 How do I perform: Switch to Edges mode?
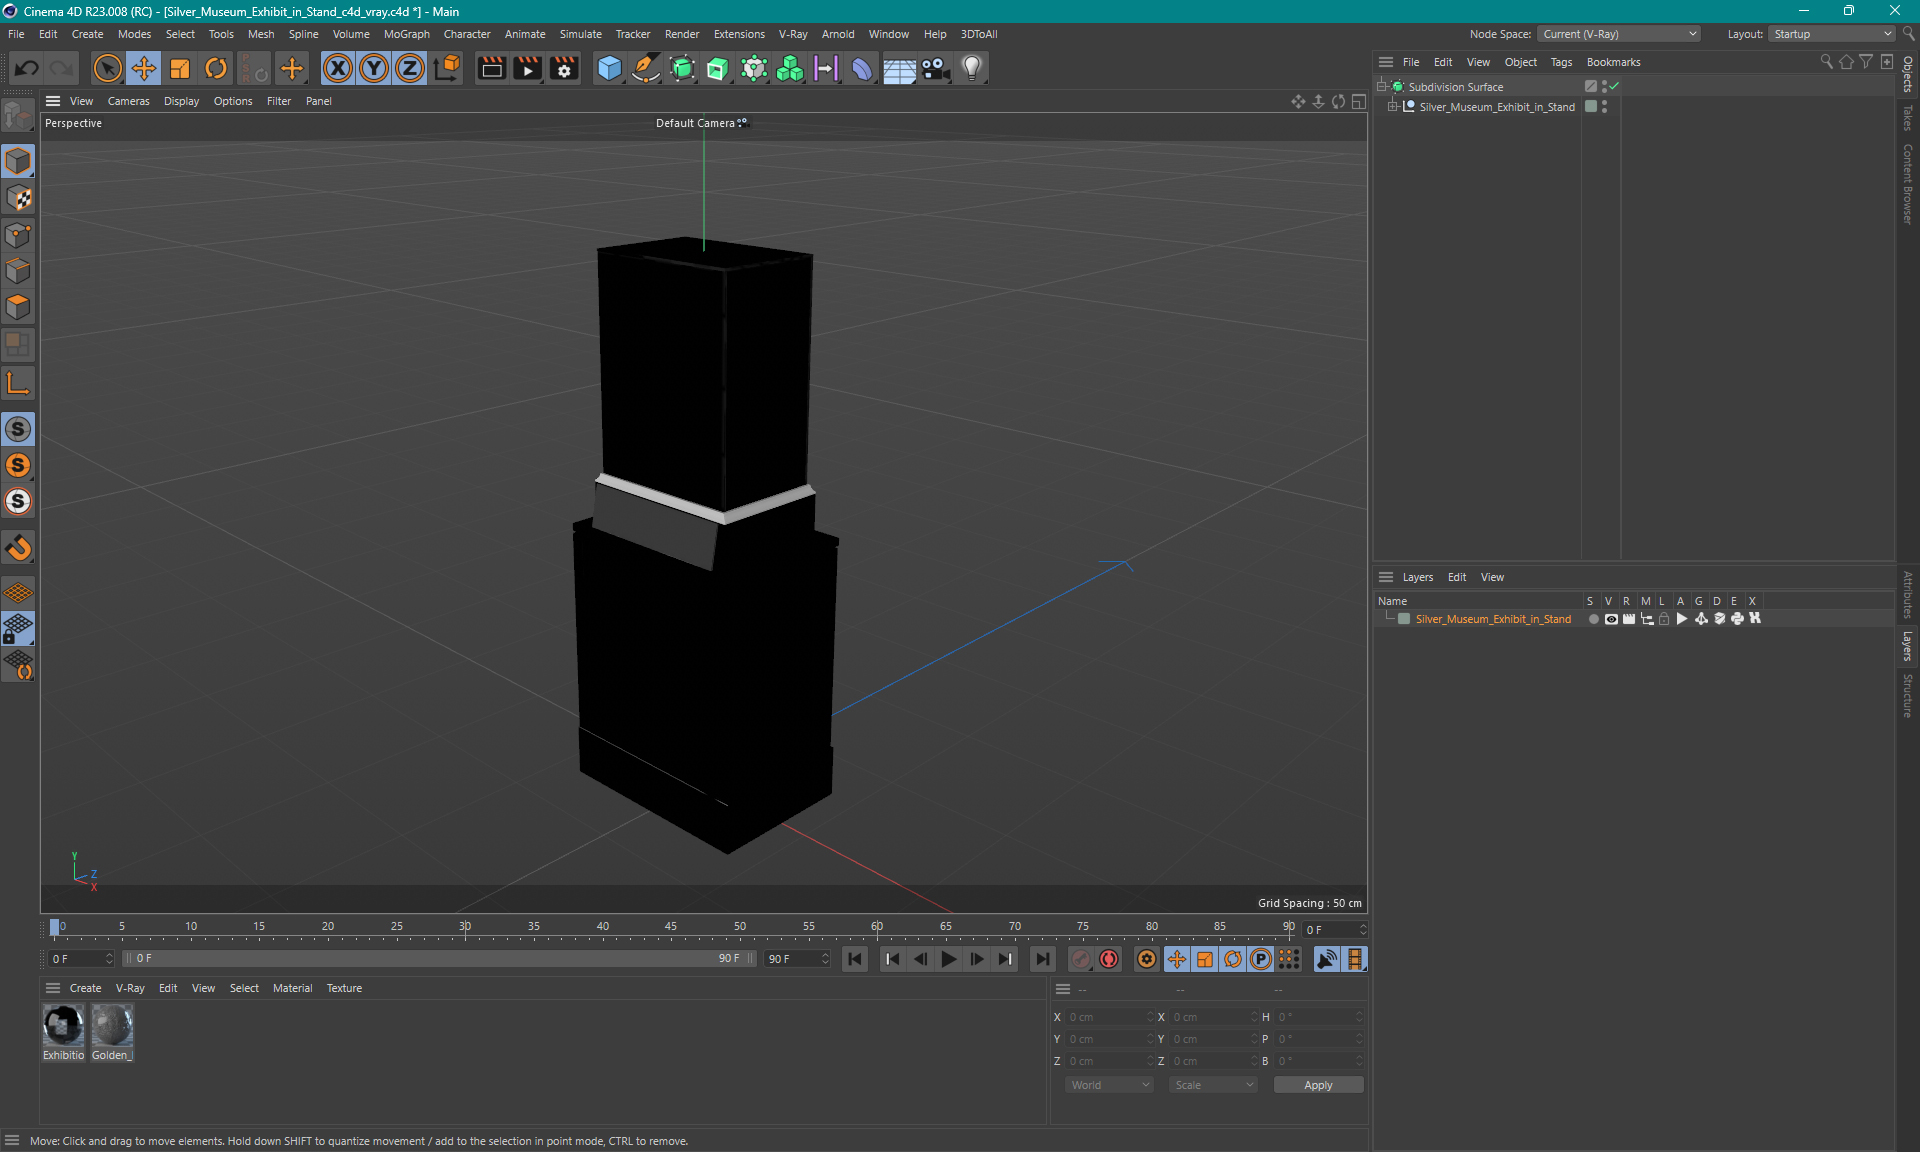tap(18, 271)
